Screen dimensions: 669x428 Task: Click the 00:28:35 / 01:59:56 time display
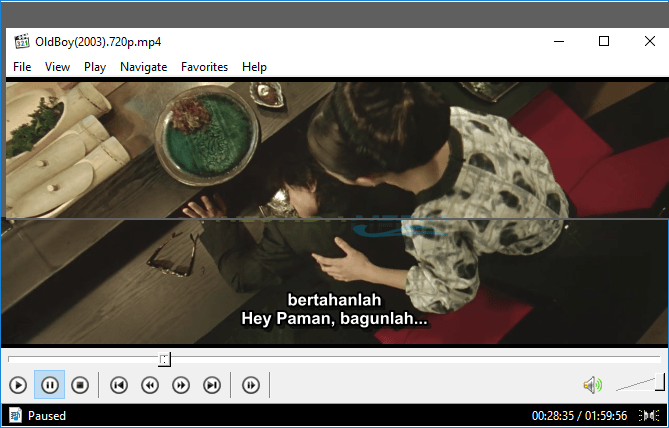[579, 416]
